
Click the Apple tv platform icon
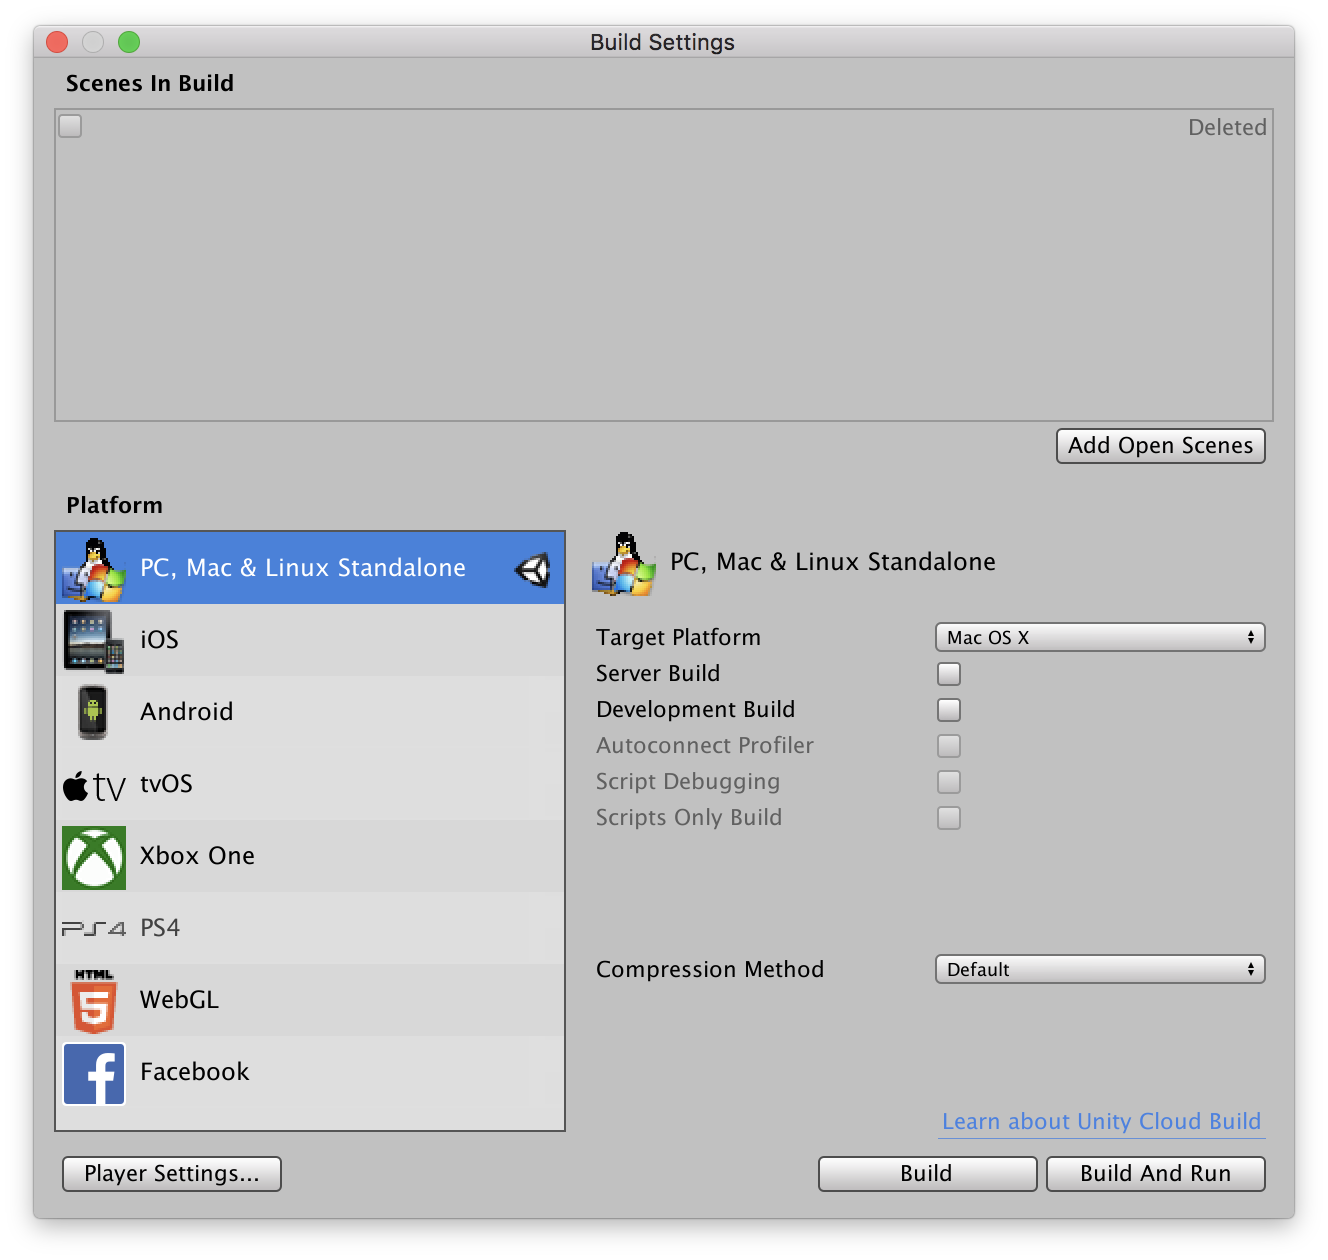coord(94,786)
